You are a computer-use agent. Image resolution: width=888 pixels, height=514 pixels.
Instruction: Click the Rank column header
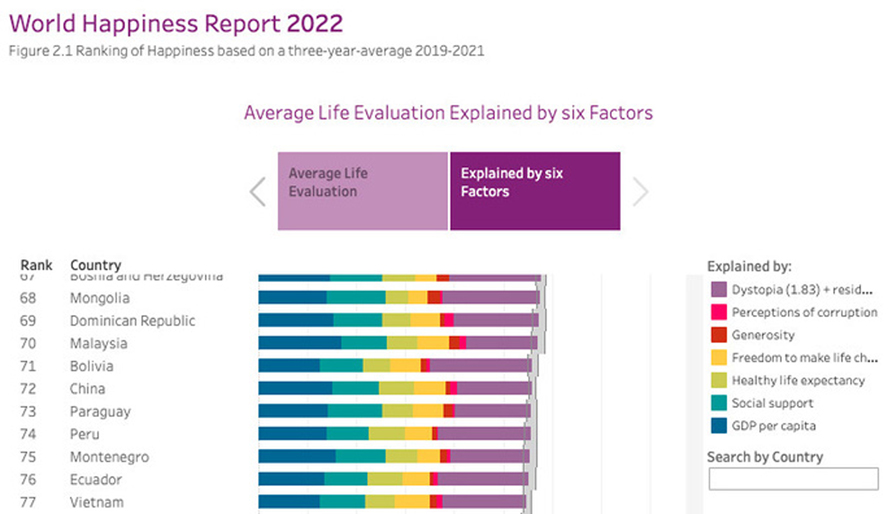click(x=36, y=265)
